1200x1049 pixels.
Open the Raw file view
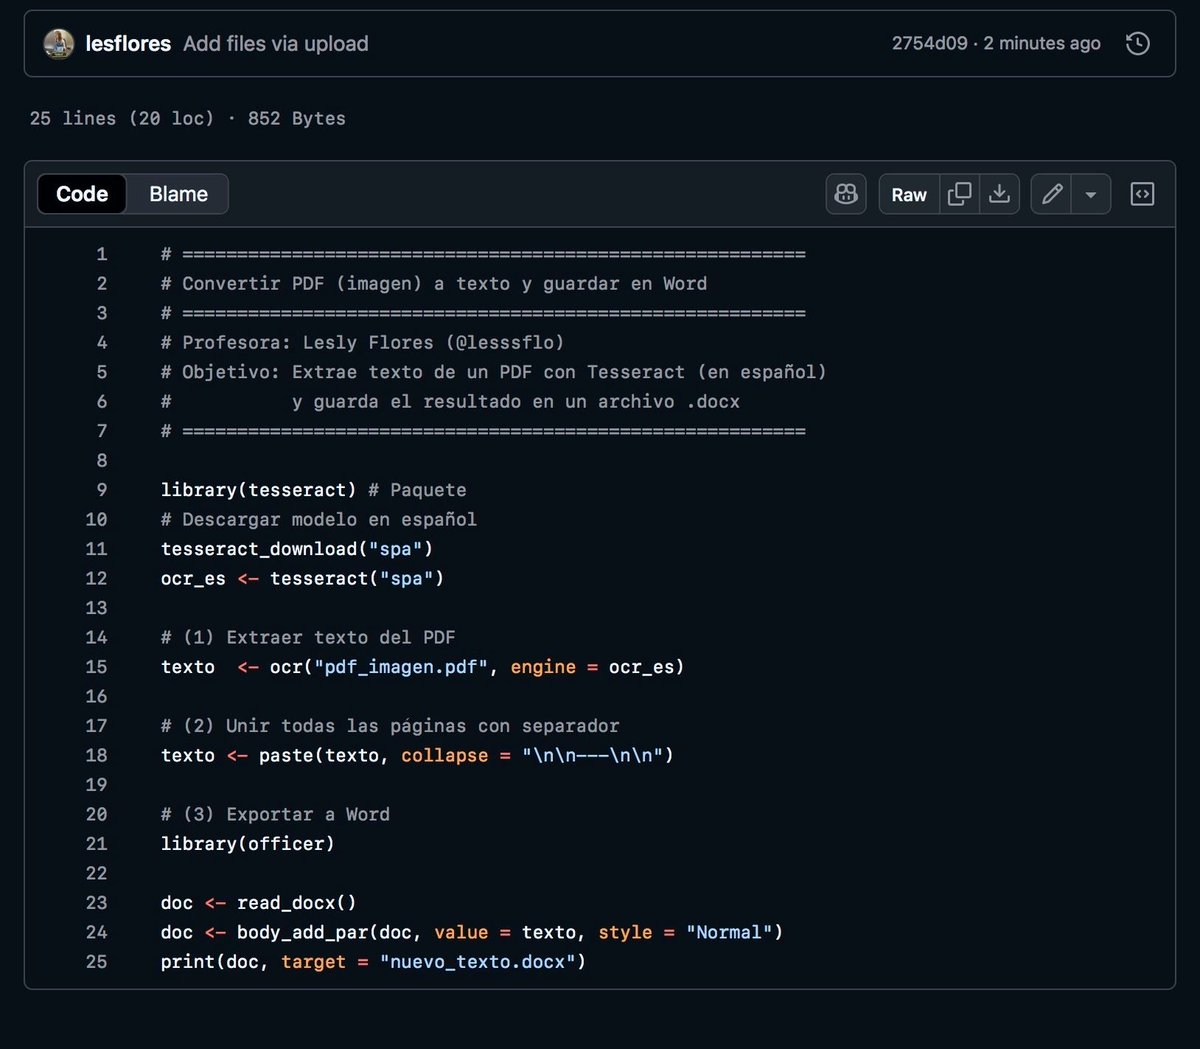(909, 194)
